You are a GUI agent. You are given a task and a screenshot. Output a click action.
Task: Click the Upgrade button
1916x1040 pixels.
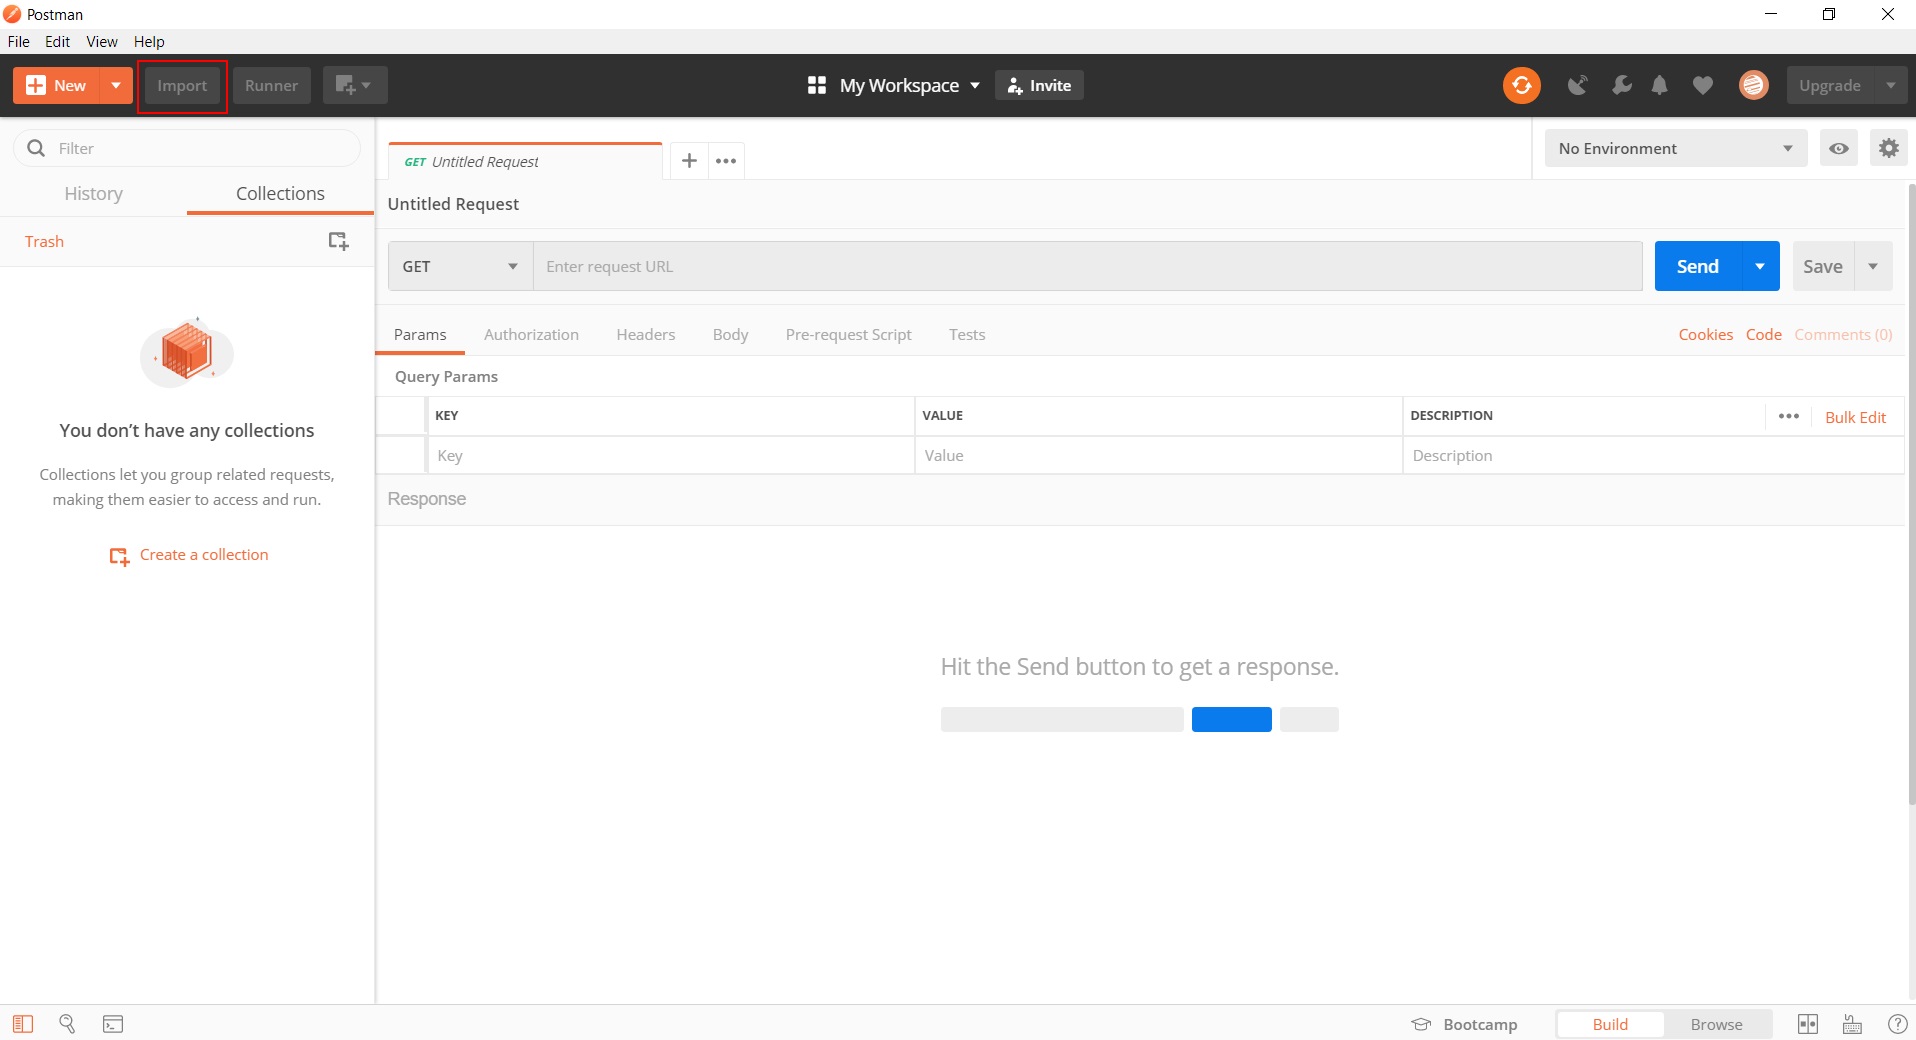coord(1830,85)
